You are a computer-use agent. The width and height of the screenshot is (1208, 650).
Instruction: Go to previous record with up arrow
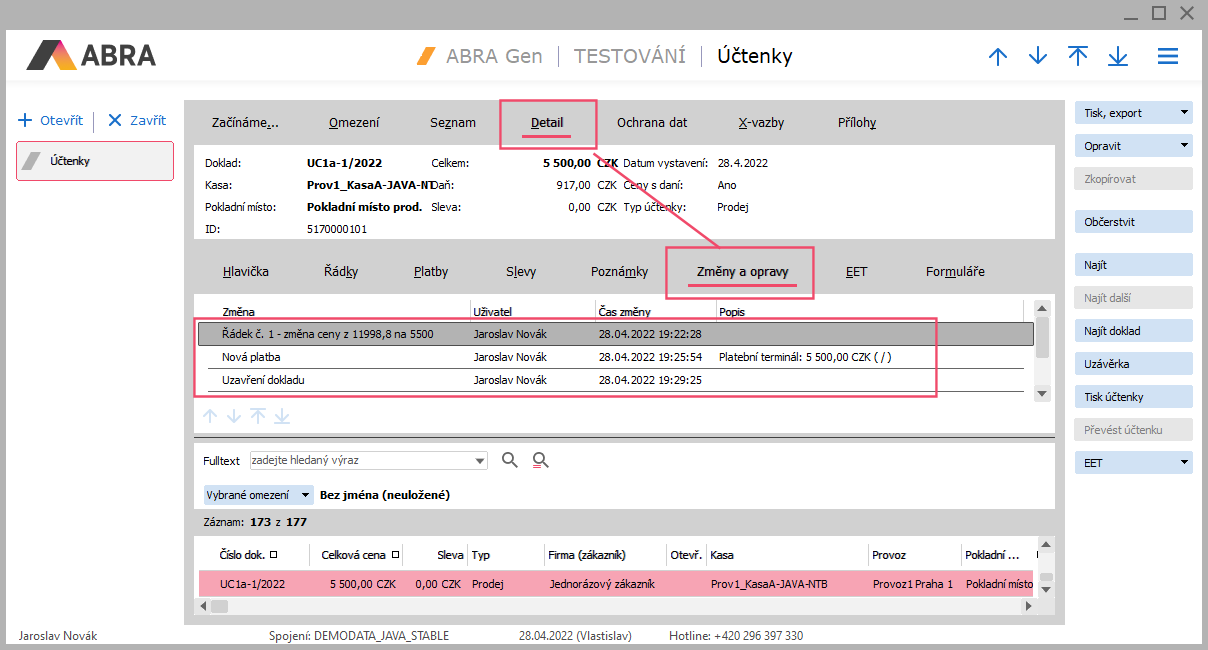[997, 57]
